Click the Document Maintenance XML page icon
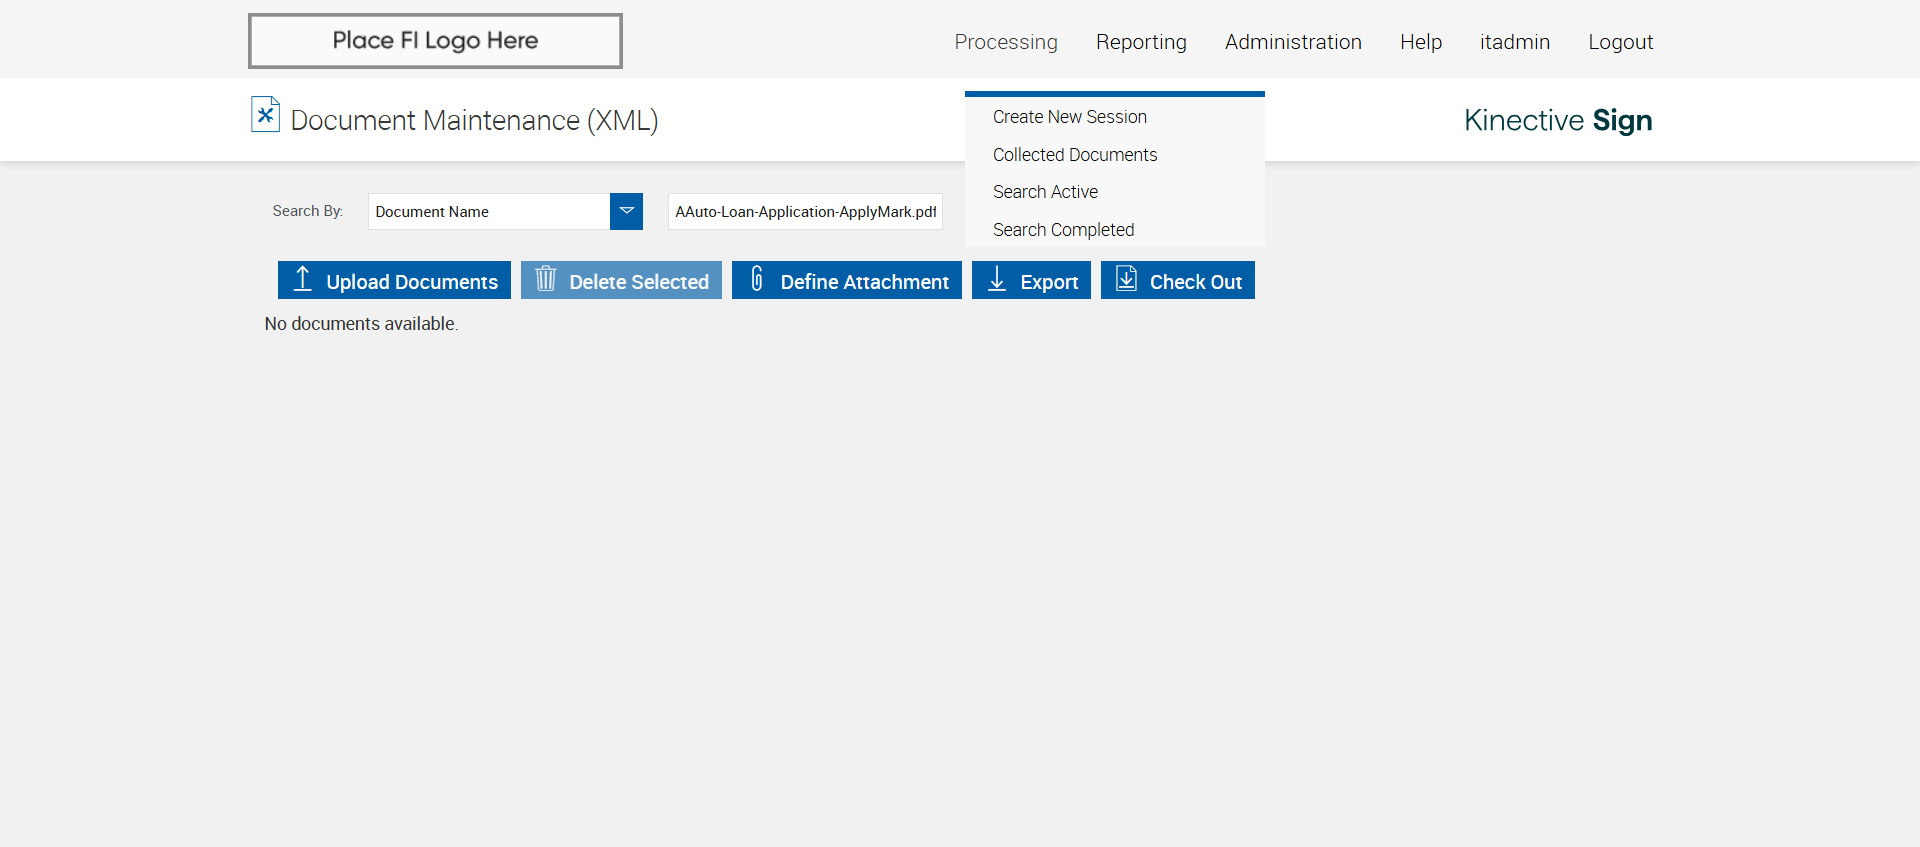 (265, 114)
